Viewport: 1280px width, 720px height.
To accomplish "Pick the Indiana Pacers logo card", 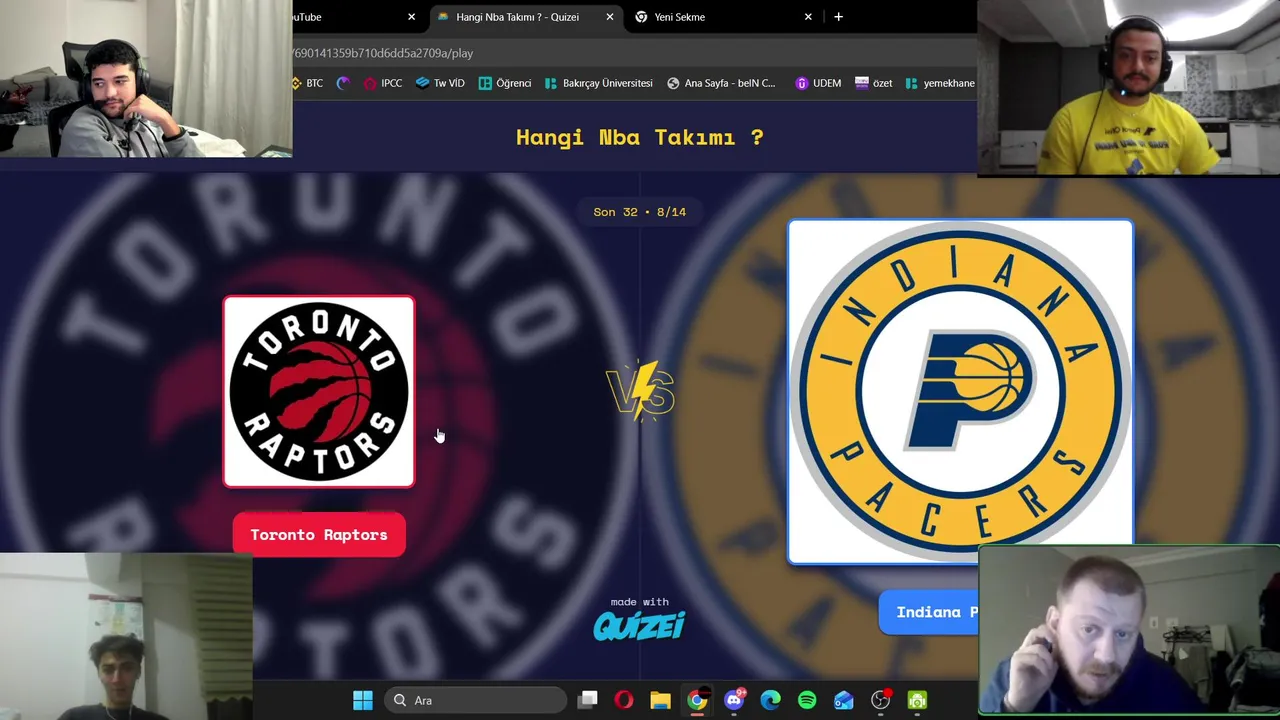I will tap(960, 392).
